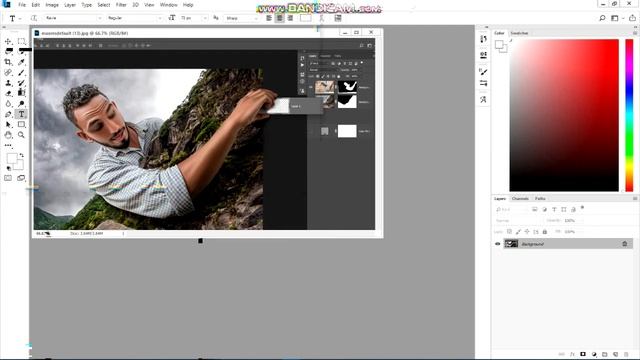Open the layer filter kind dropdown
The image size is (640, 360).
point(511,209)
